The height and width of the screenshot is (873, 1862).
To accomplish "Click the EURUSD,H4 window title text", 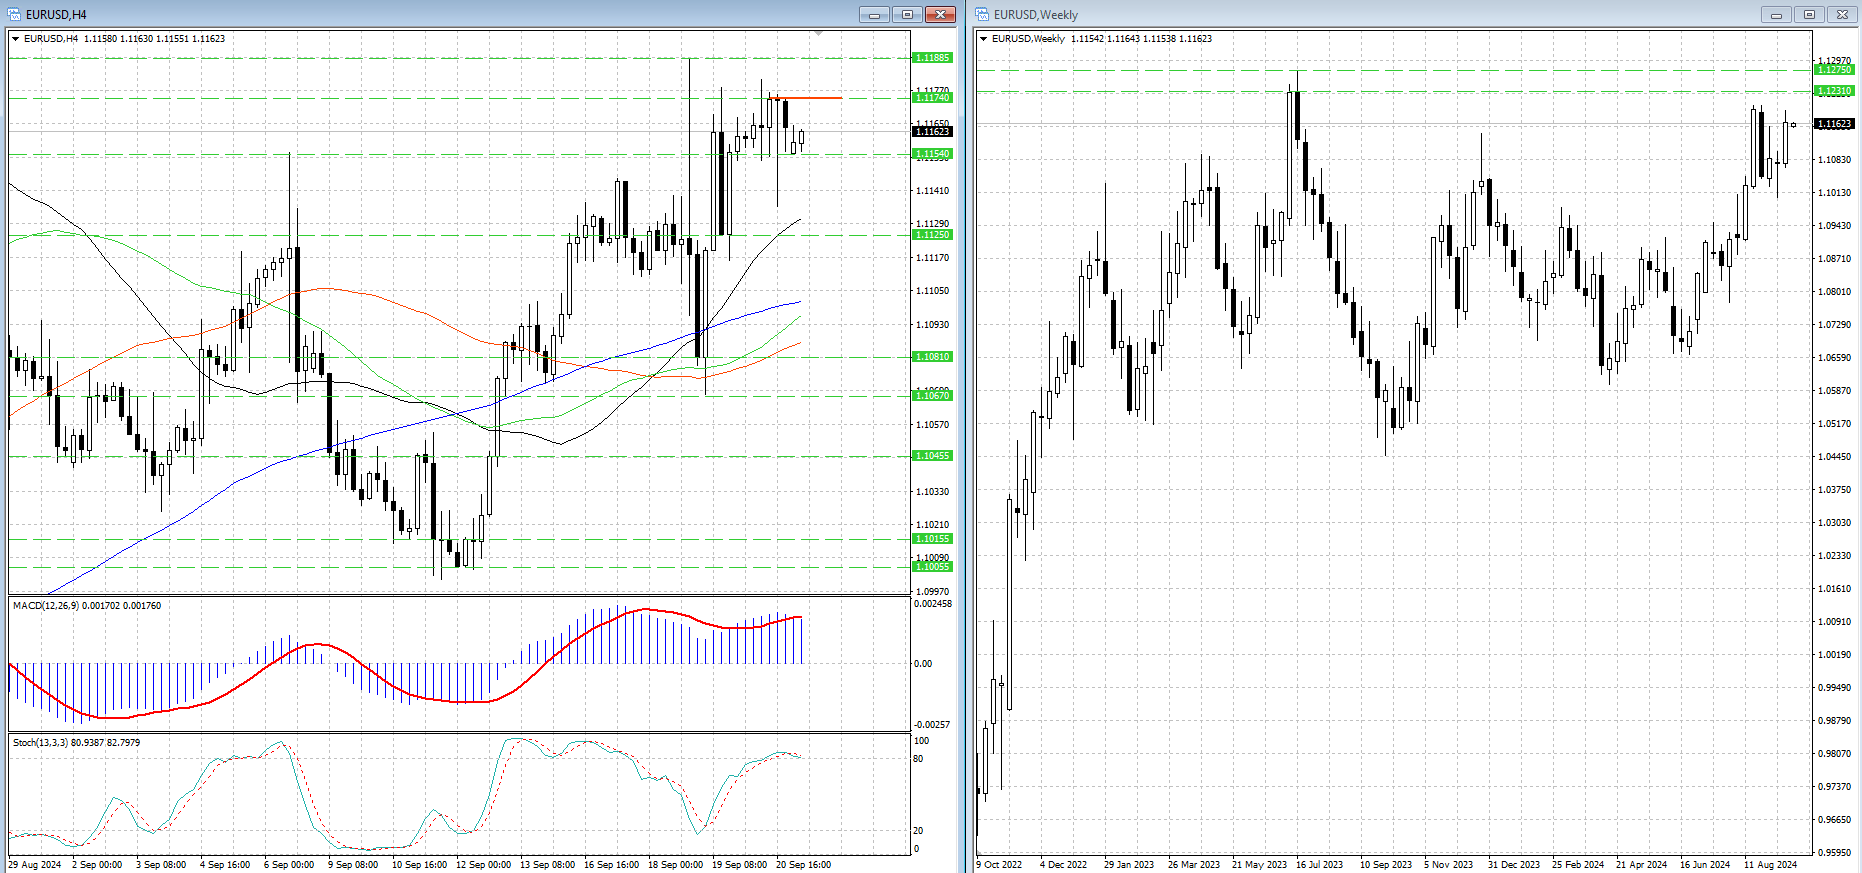I will [x=56, y=15].
